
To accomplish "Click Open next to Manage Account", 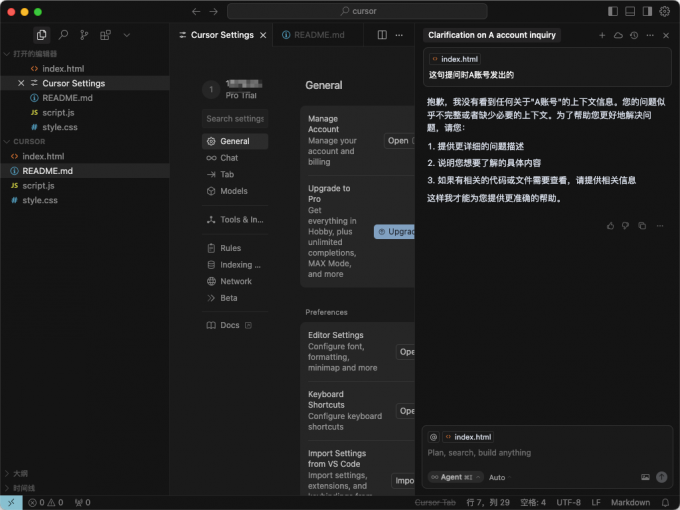I will 399,141.
